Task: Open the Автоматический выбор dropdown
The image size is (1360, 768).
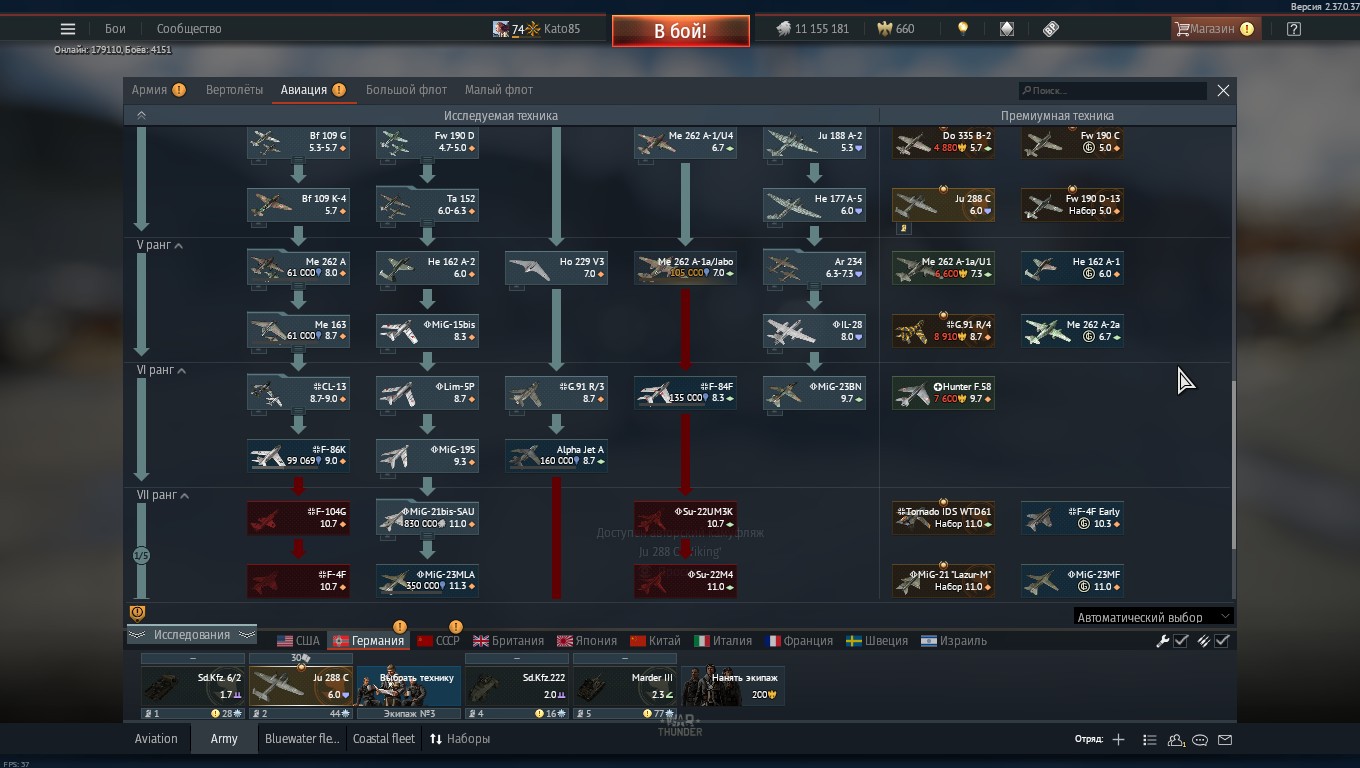Action: point(1153,617)
